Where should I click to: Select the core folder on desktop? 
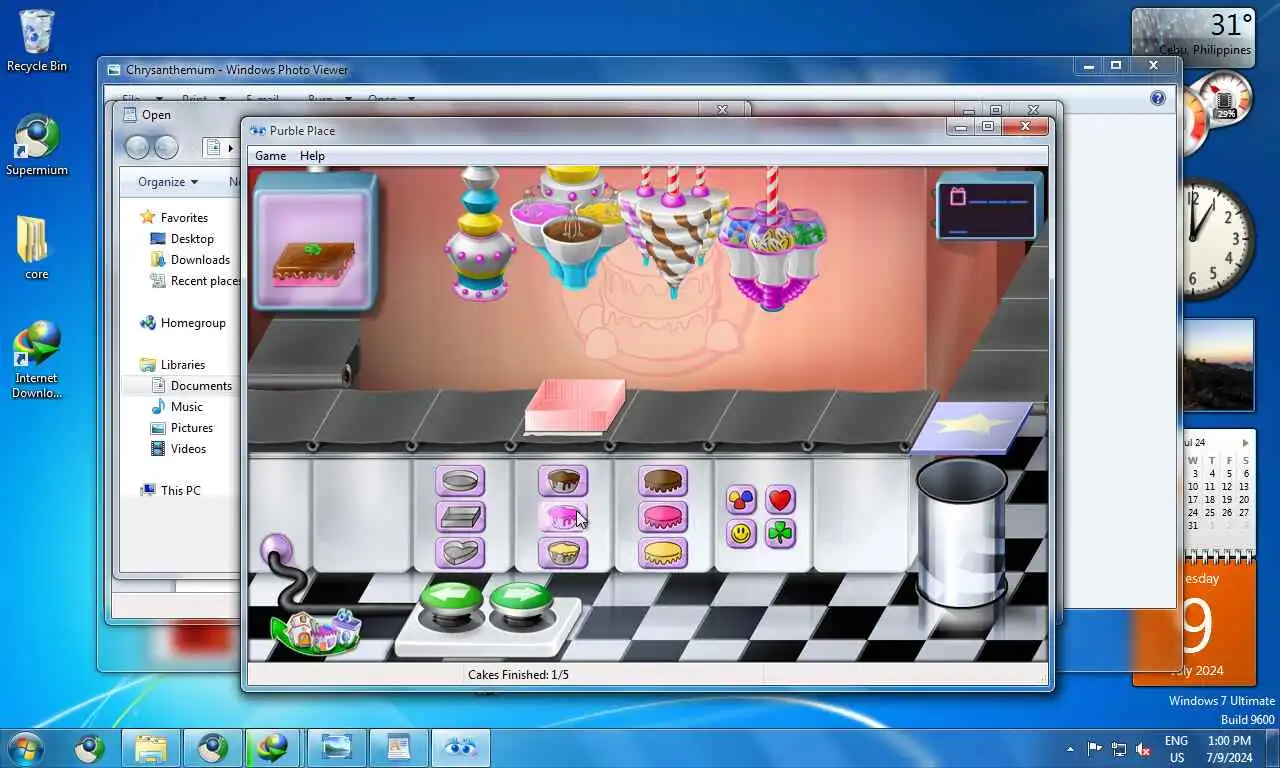coord(37,248)
